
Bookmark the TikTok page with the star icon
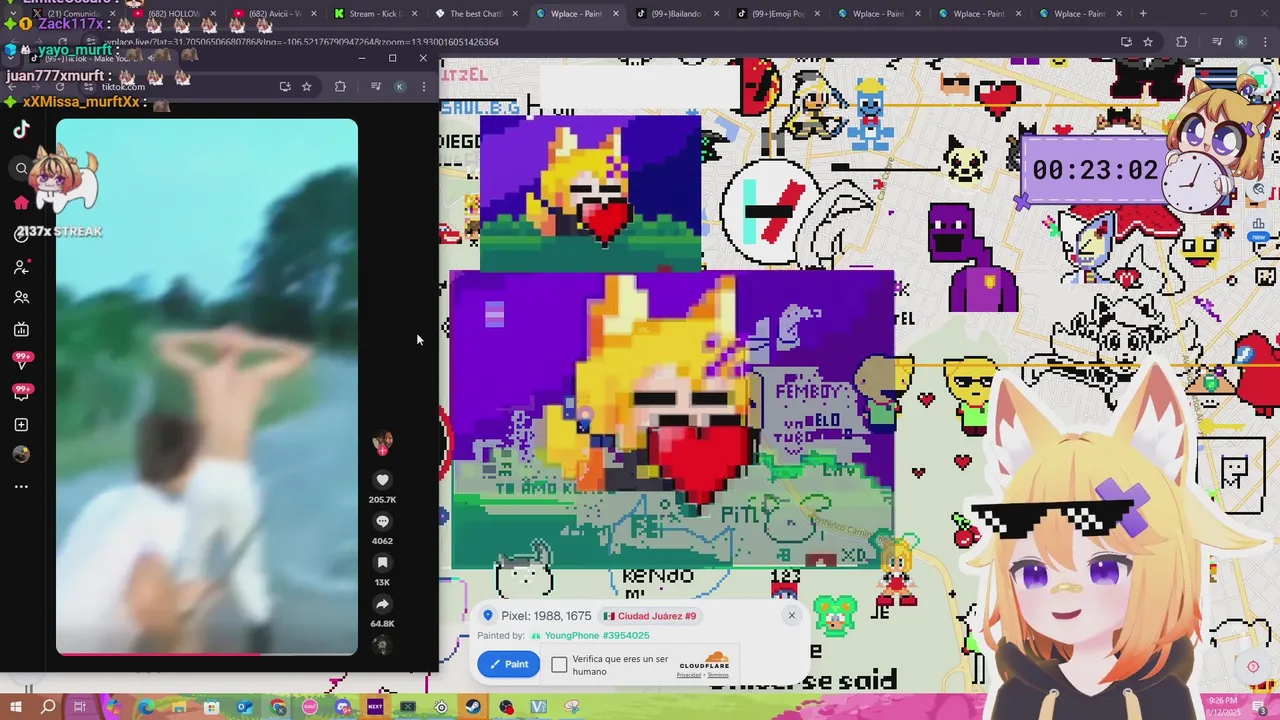click(307, 87)
